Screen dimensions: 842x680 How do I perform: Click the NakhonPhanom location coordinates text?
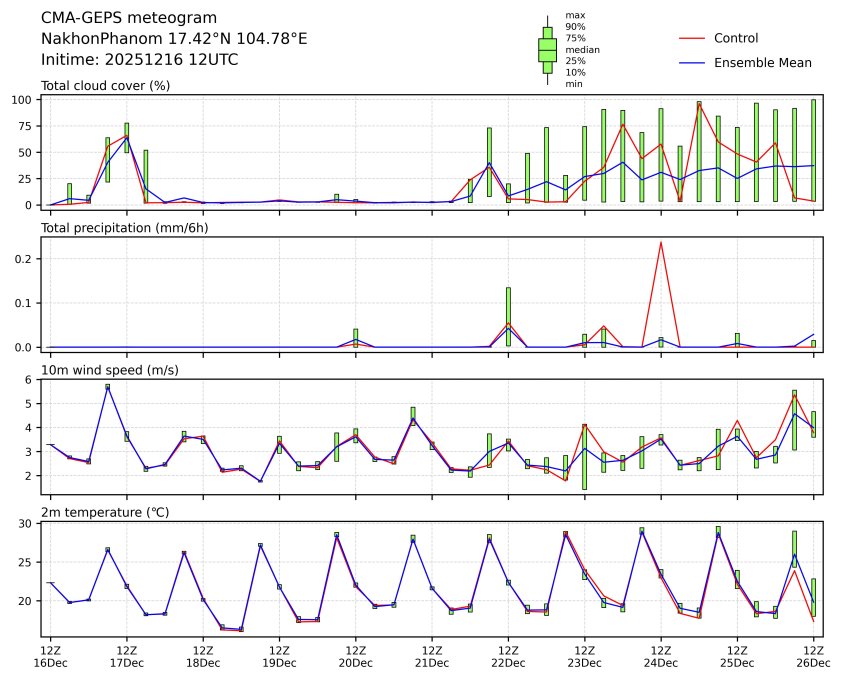pyautogui.click(x=174, y=39)
